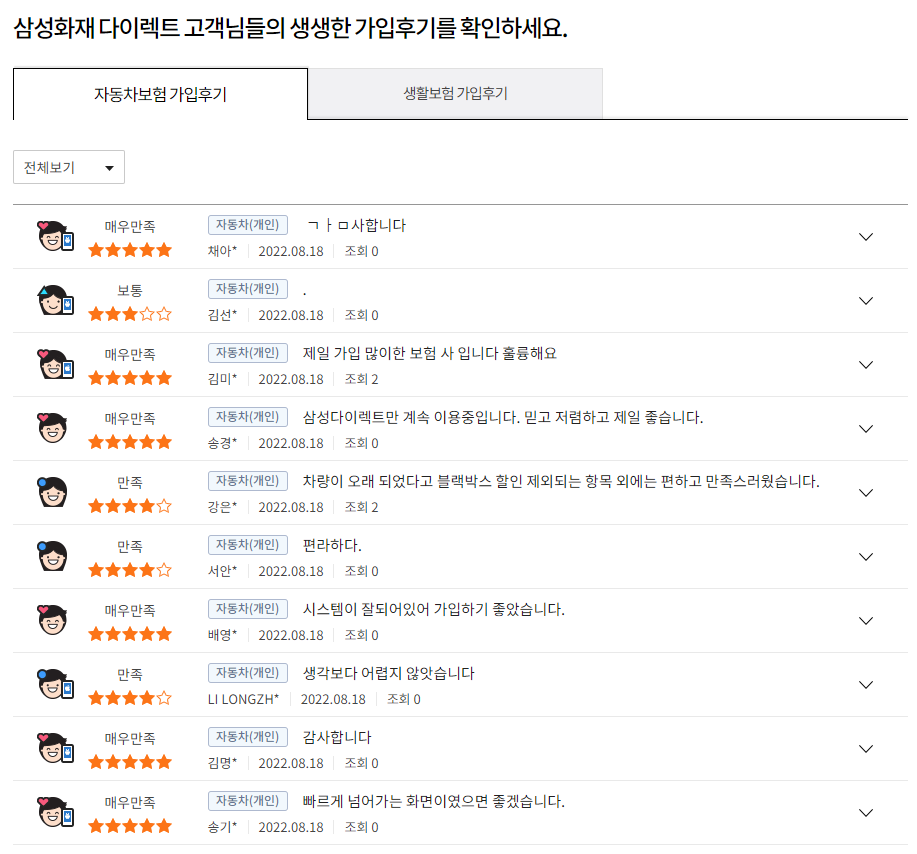Image resolution: width=917 pixels, height=854 pixels.
Task: Click the star rating of 배영* review
Action: click(x=130, y=634)
